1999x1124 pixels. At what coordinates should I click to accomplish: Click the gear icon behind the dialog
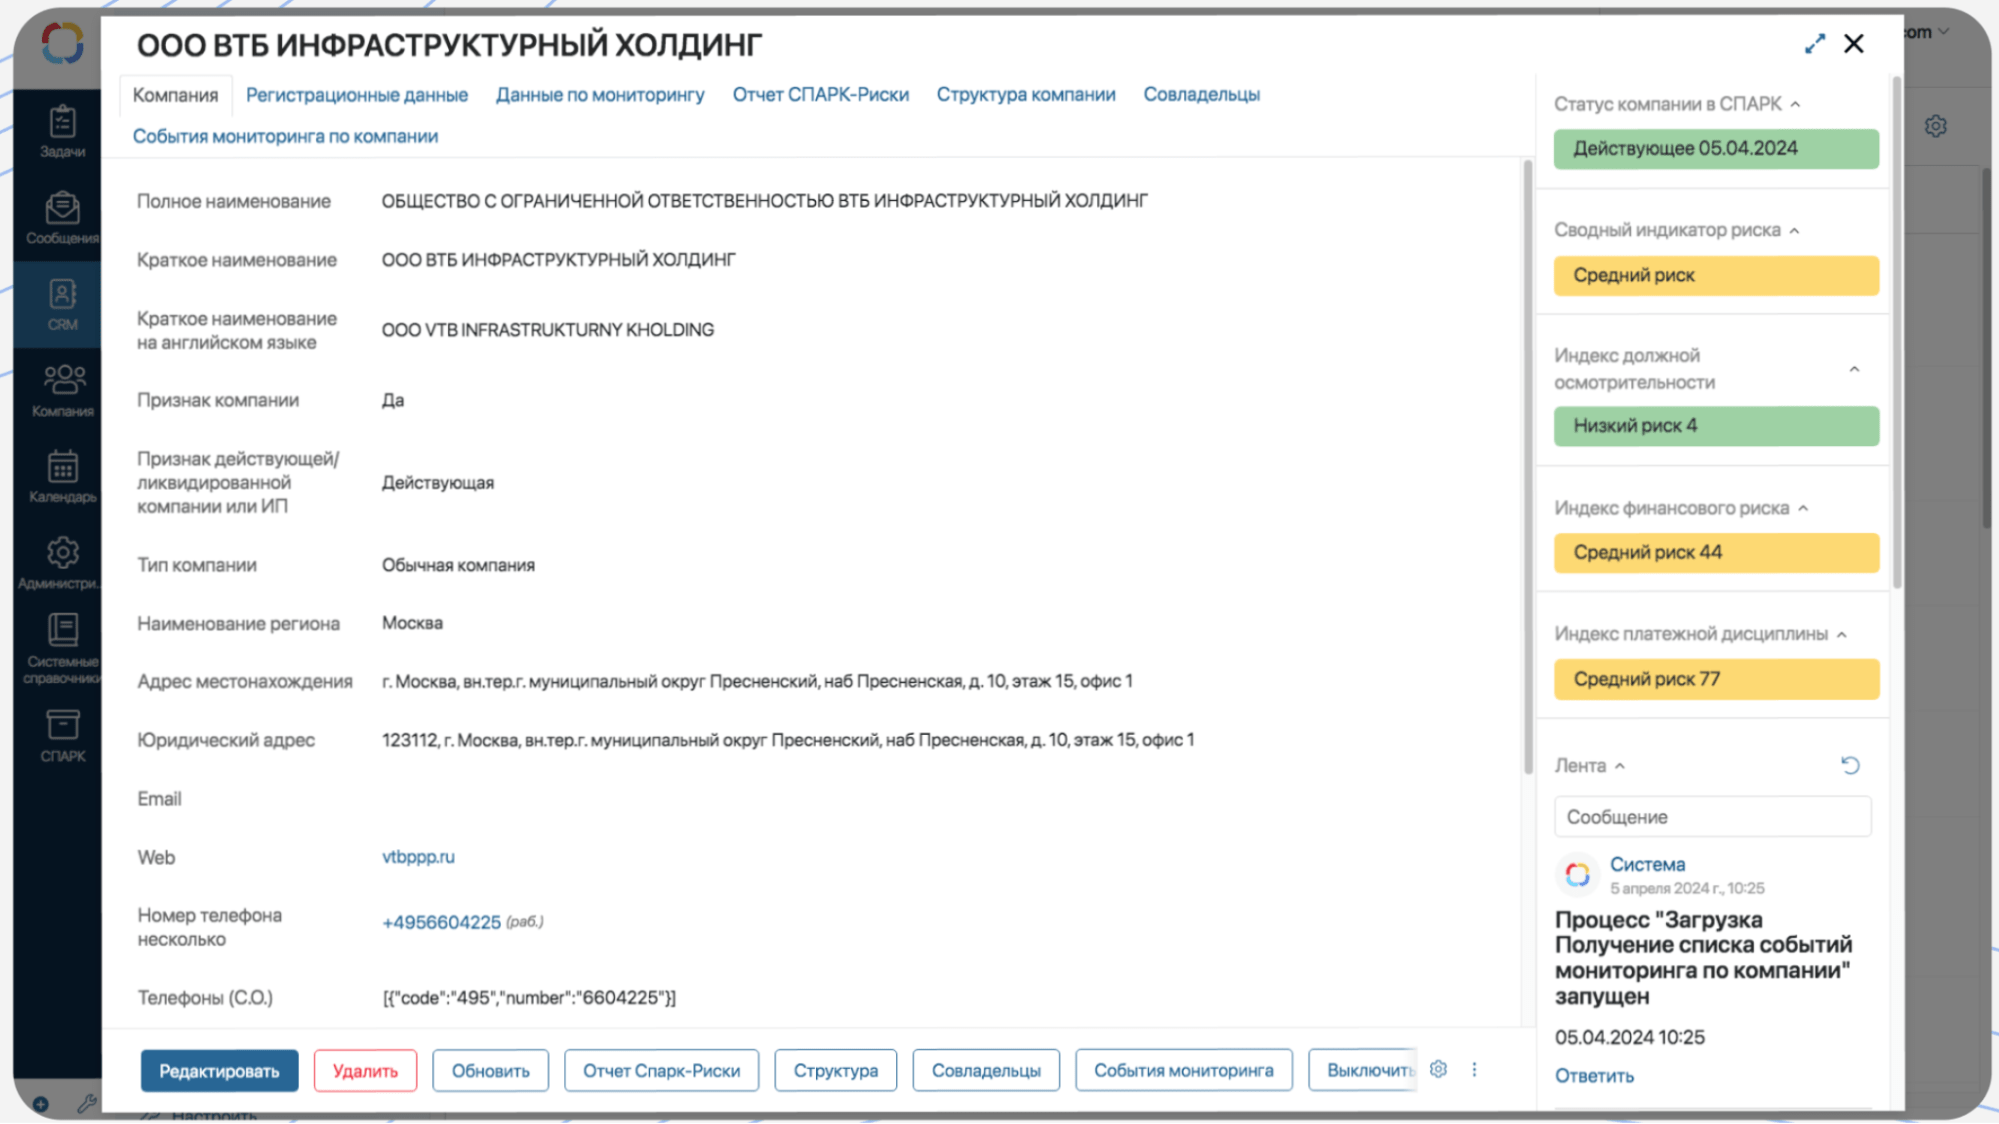[x=1936, y=126]
